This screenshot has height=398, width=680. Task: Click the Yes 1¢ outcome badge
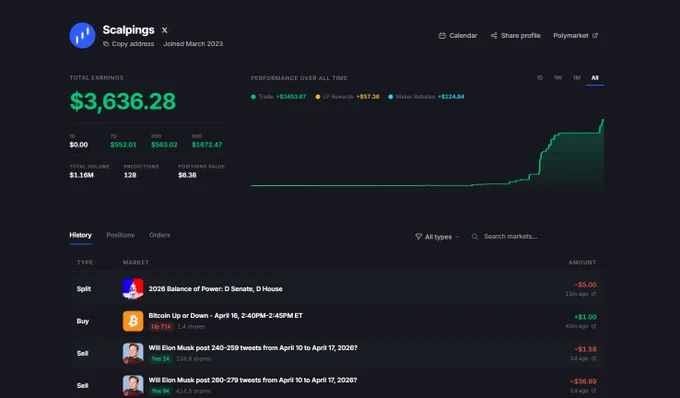pyautogui.click(x=160, y=359)
